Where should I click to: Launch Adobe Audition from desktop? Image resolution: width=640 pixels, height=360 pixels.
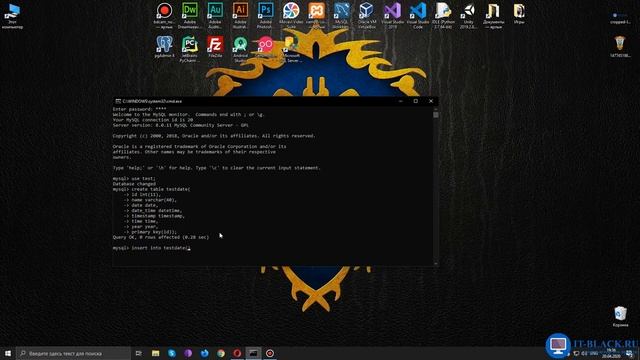[215, 16]
